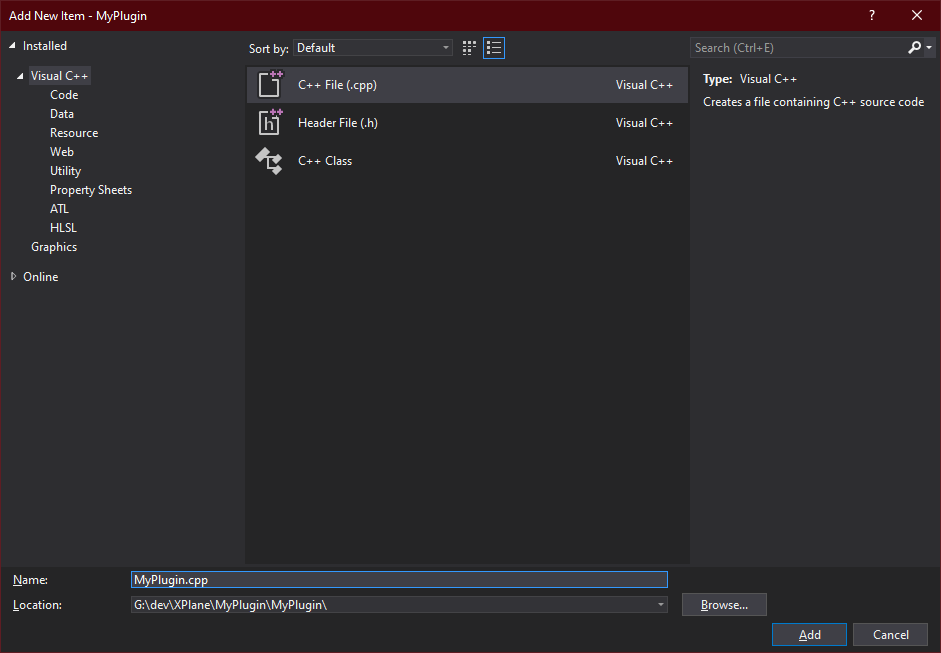Select the HLSL category

[63, 227]
